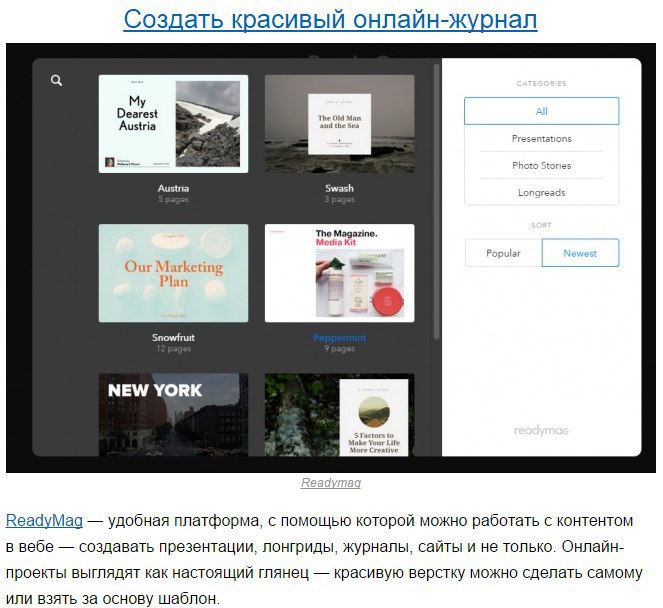Open the Readymag caption link
The width and height of the screenshot is (663, 608).
(x=331, y=483)
